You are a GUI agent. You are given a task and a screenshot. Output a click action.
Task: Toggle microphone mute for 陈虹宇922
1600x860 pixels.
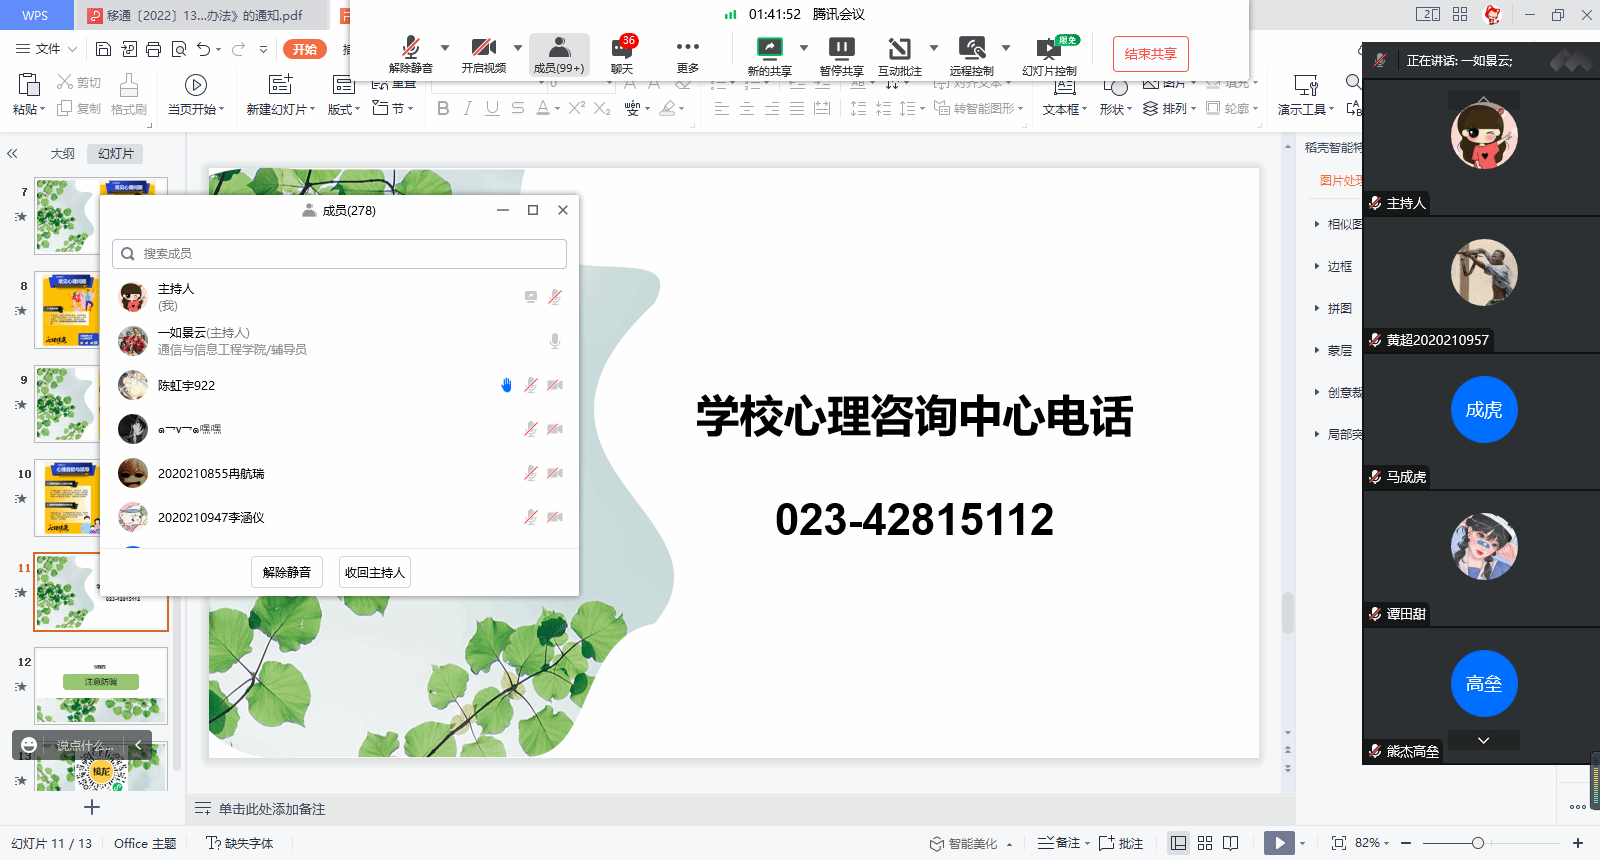(531, 385)
